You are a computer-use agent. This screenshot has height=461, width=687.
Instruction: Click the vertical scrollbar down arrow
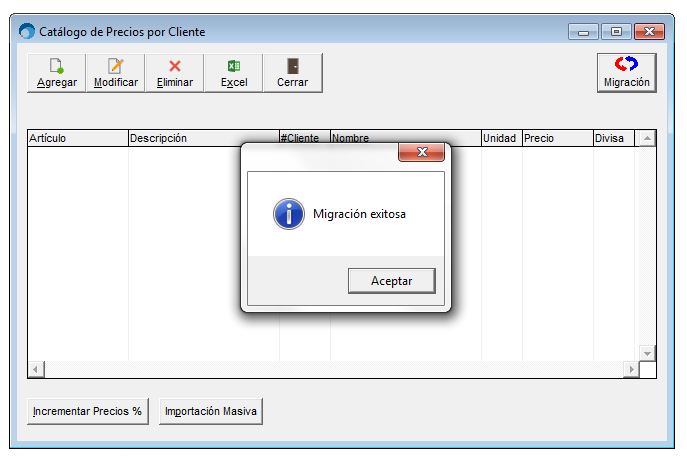pos(647,353)
